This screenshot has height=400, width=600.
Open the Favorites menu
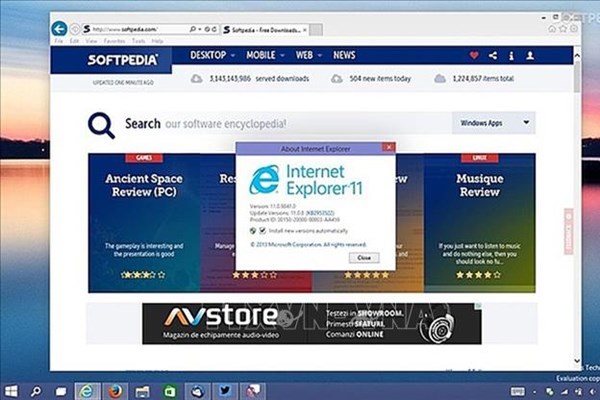tap(114, 41)
